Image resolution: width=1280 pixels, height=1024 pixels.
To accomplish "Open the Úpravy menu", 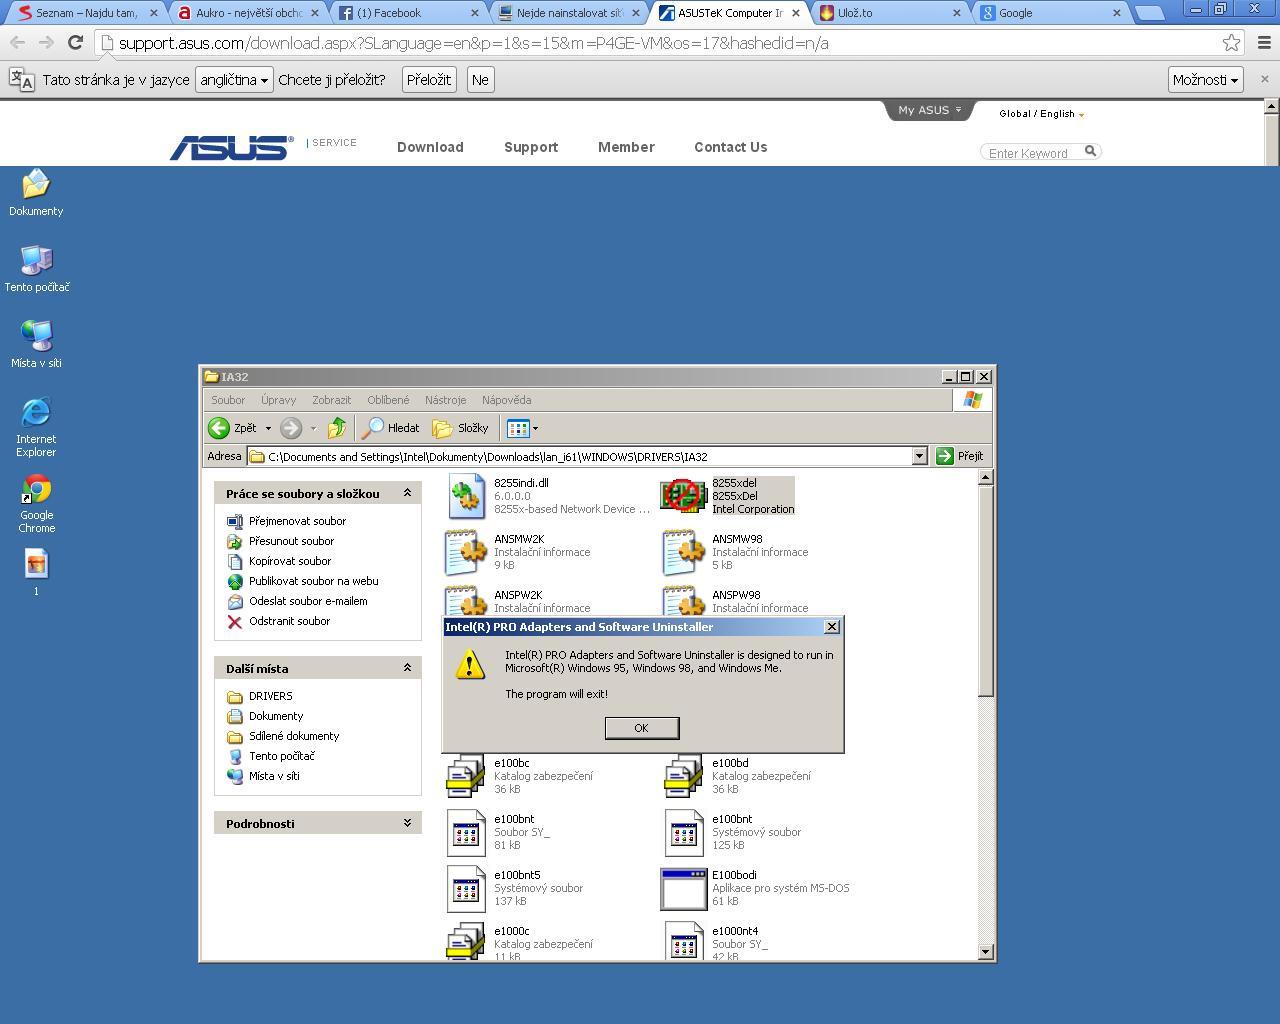I will pos(278,400).
